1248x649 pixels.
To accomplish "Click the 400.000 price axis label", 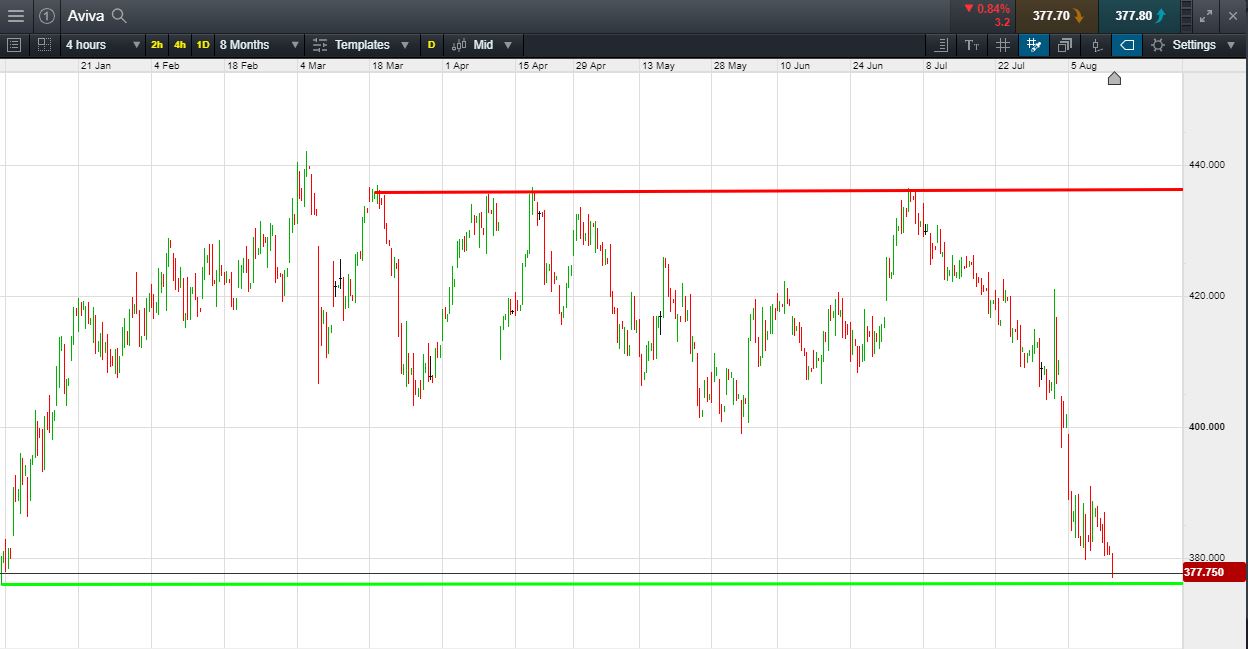I will tap(1206, 427).
